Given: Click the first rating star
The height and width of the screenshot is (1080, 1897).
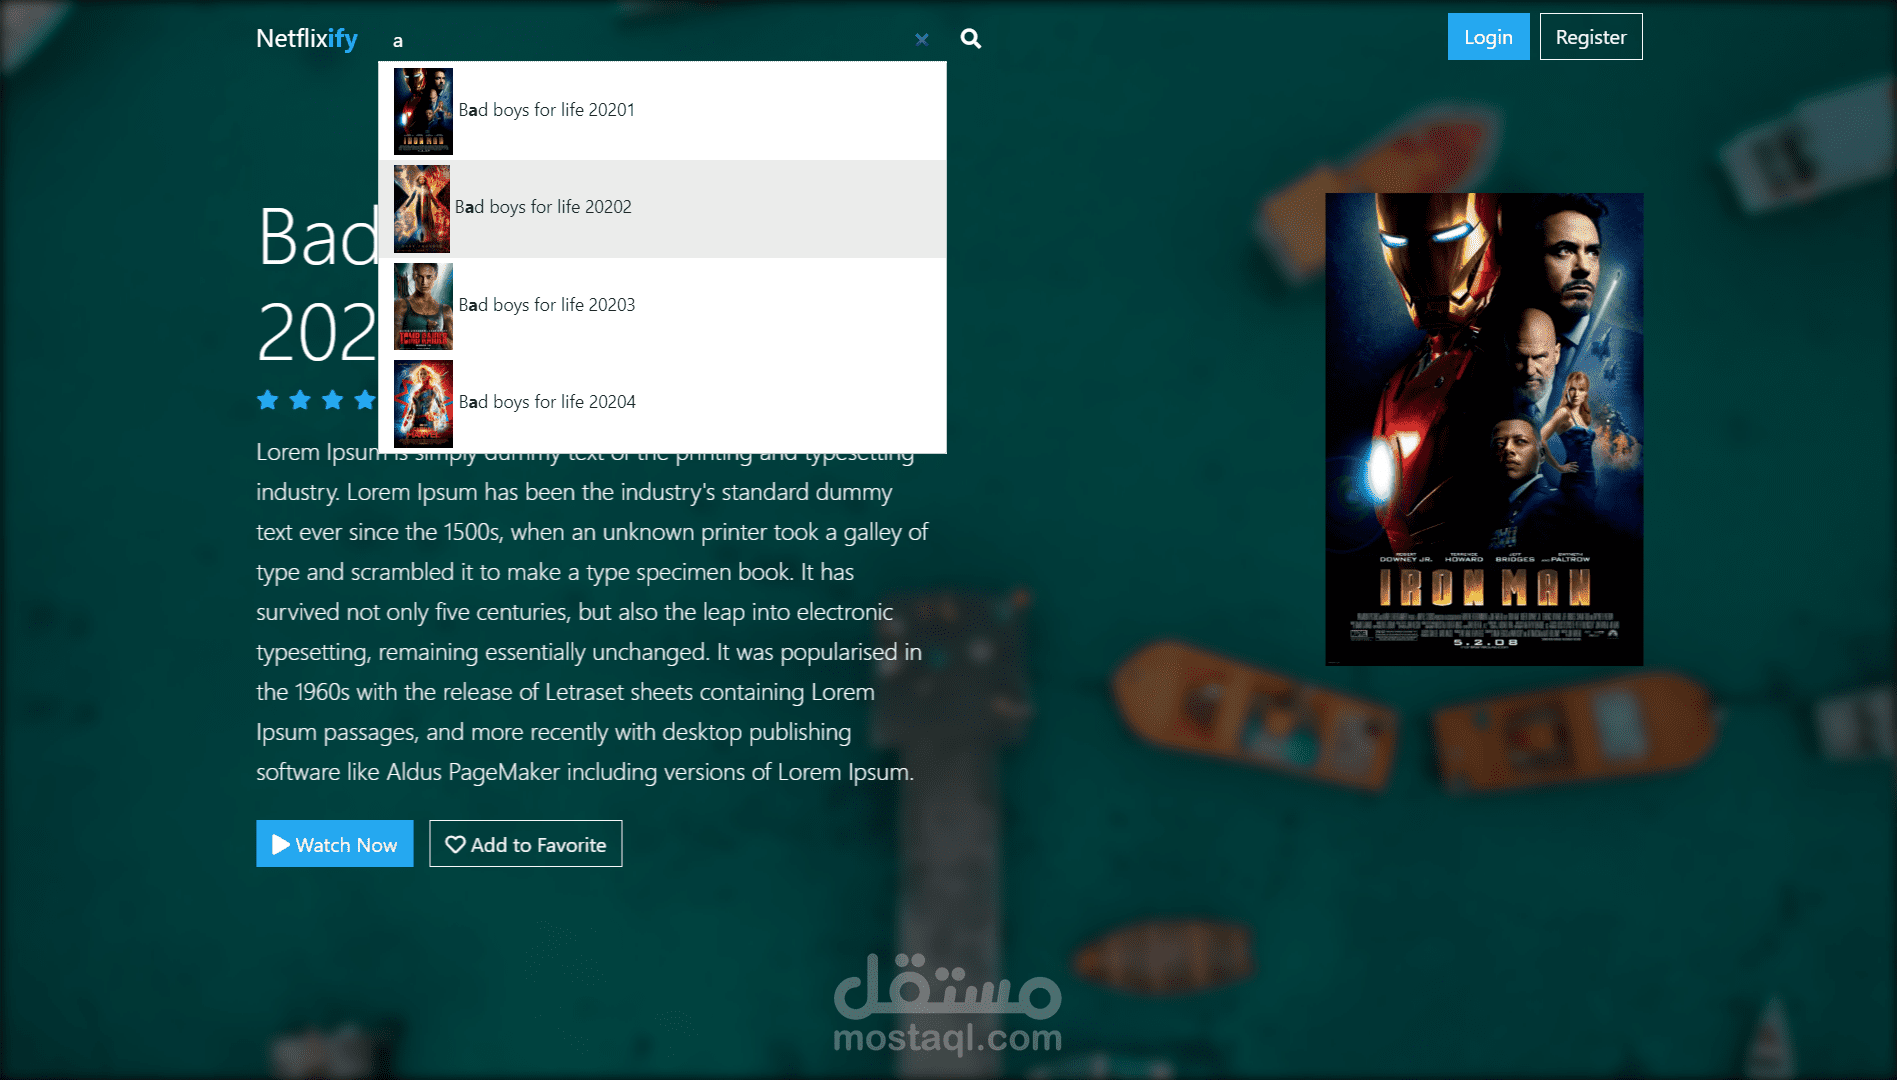Looking at the screenshot, I should tap(267, 400).
